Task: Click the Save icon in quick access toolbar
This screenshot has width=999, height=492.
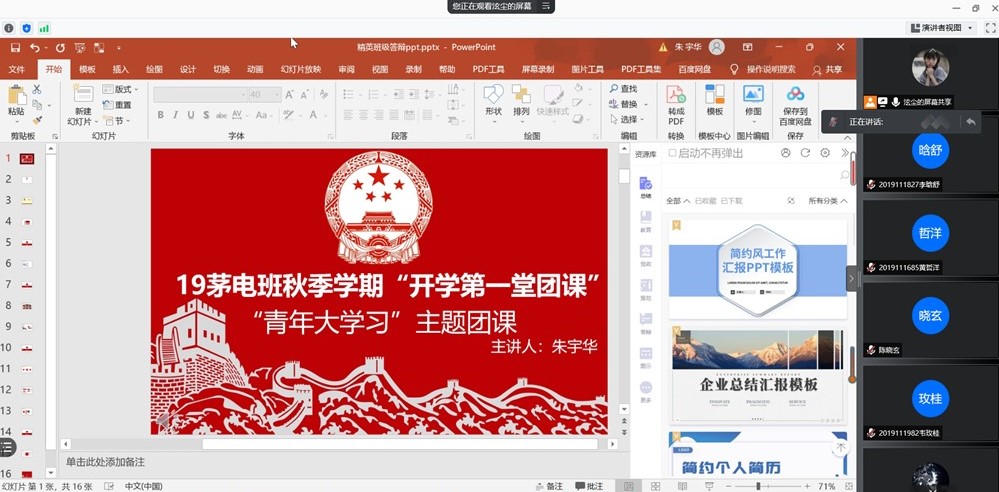Action: pos(15,47)
